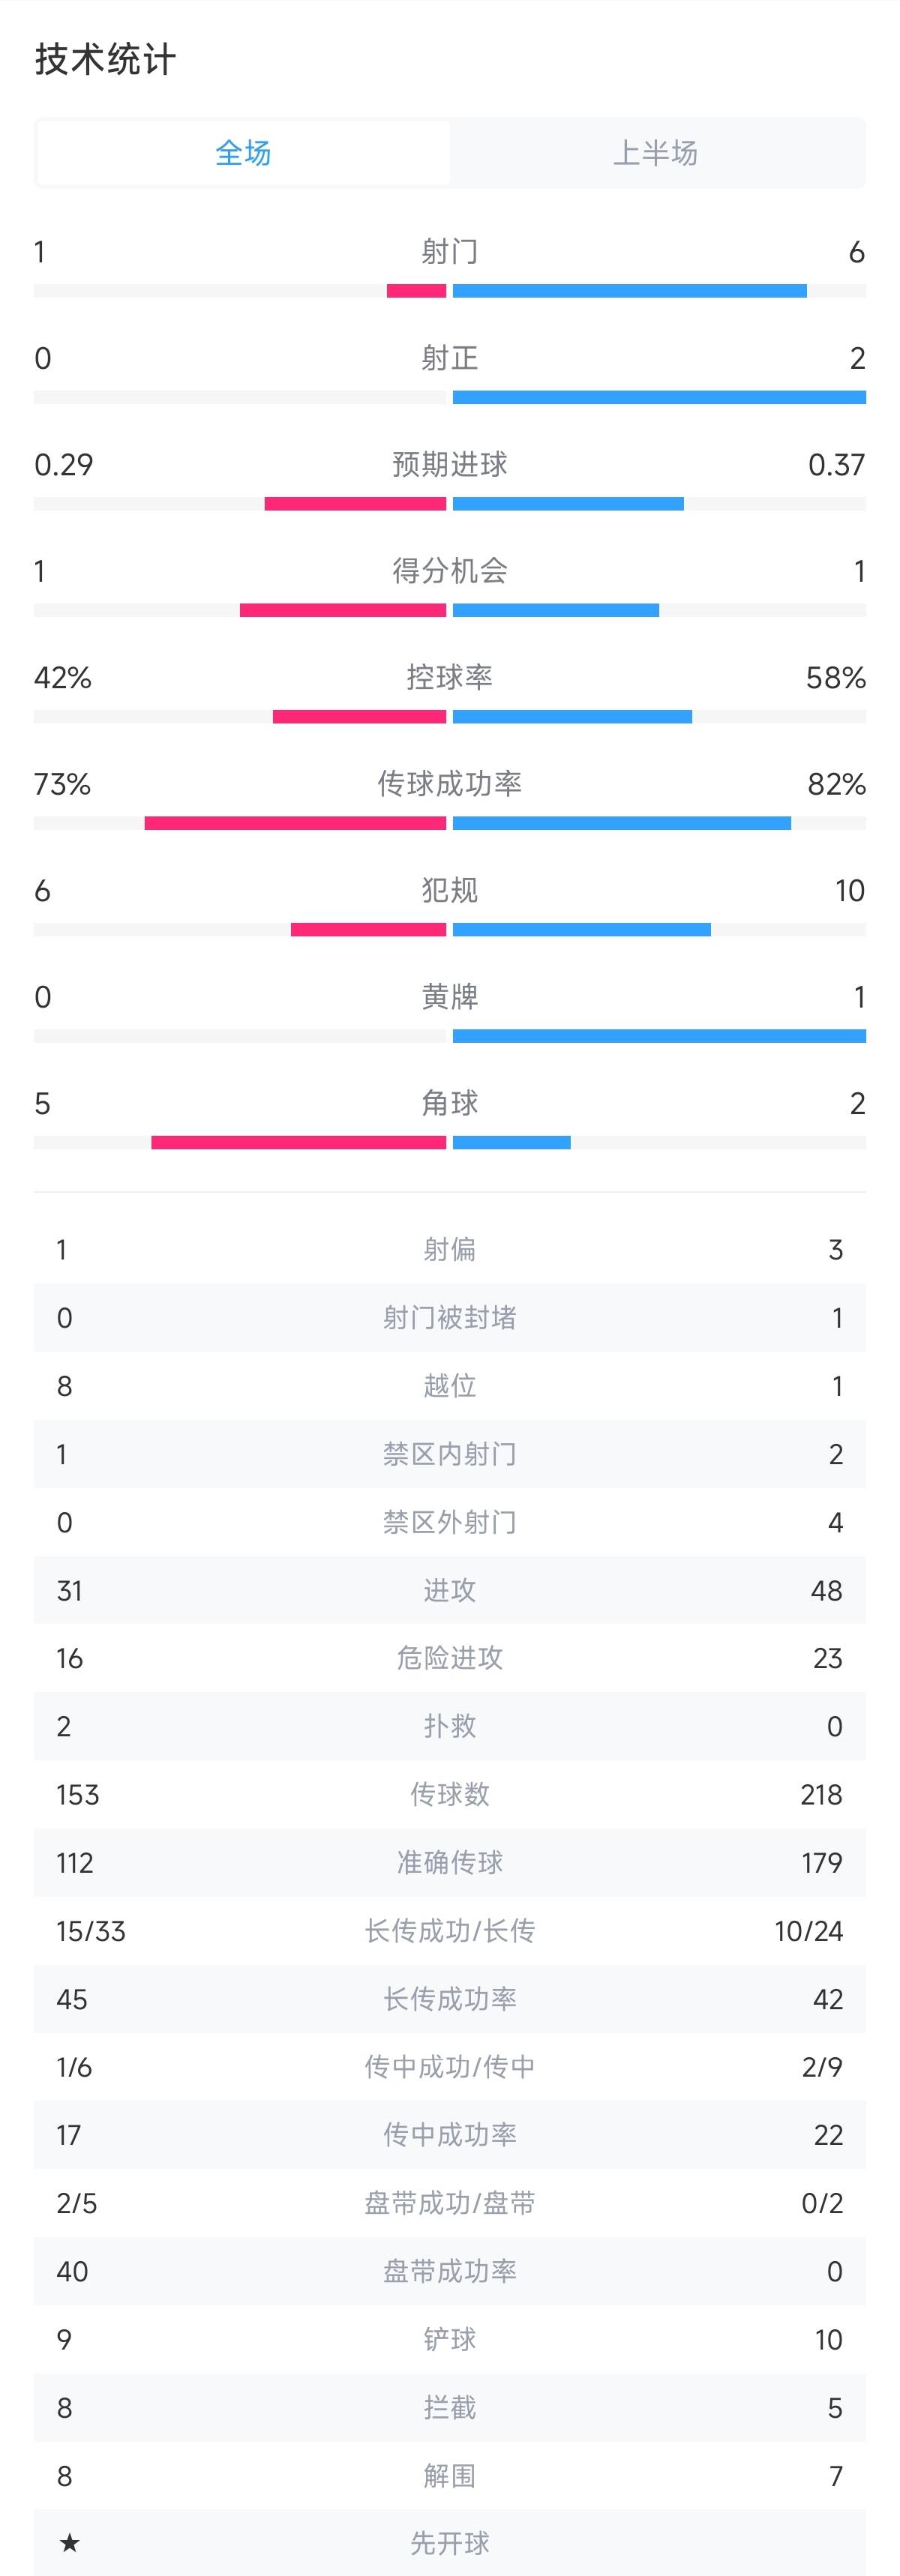Click the blue 黄牌 progress bar

pyautogui.click(x=659, y=1037)
